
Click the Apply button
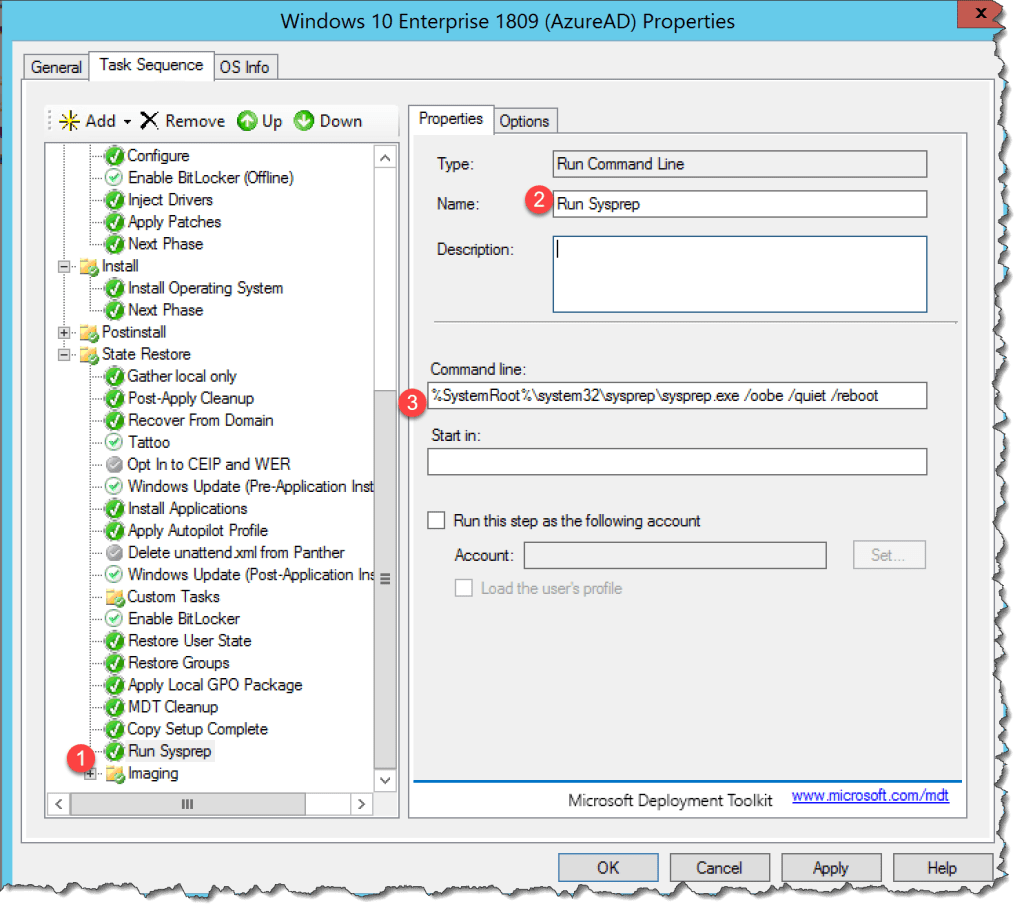[830, 867]
